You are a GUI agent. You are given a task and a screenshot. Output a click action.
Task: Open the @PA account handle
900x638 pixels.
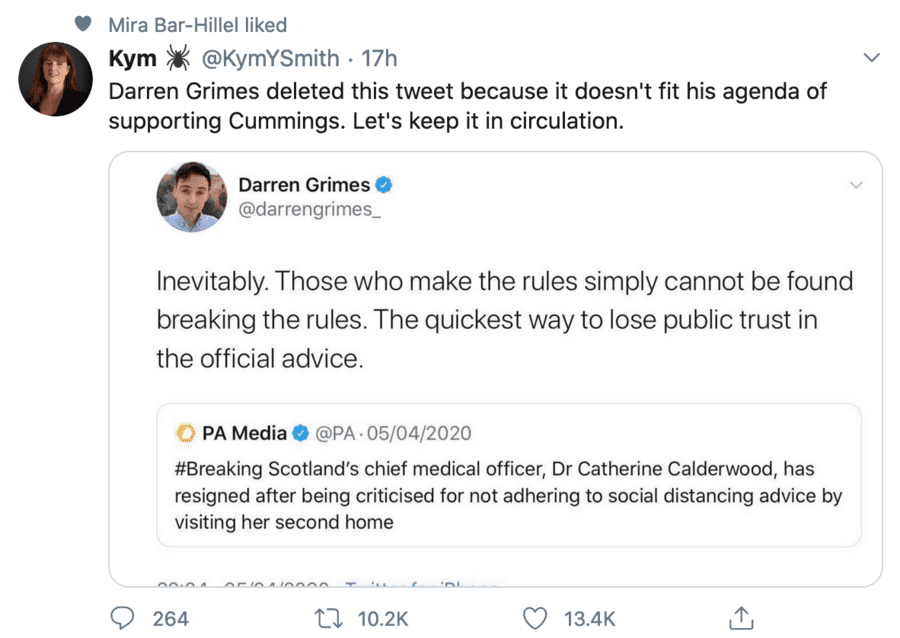click(337, 433)
